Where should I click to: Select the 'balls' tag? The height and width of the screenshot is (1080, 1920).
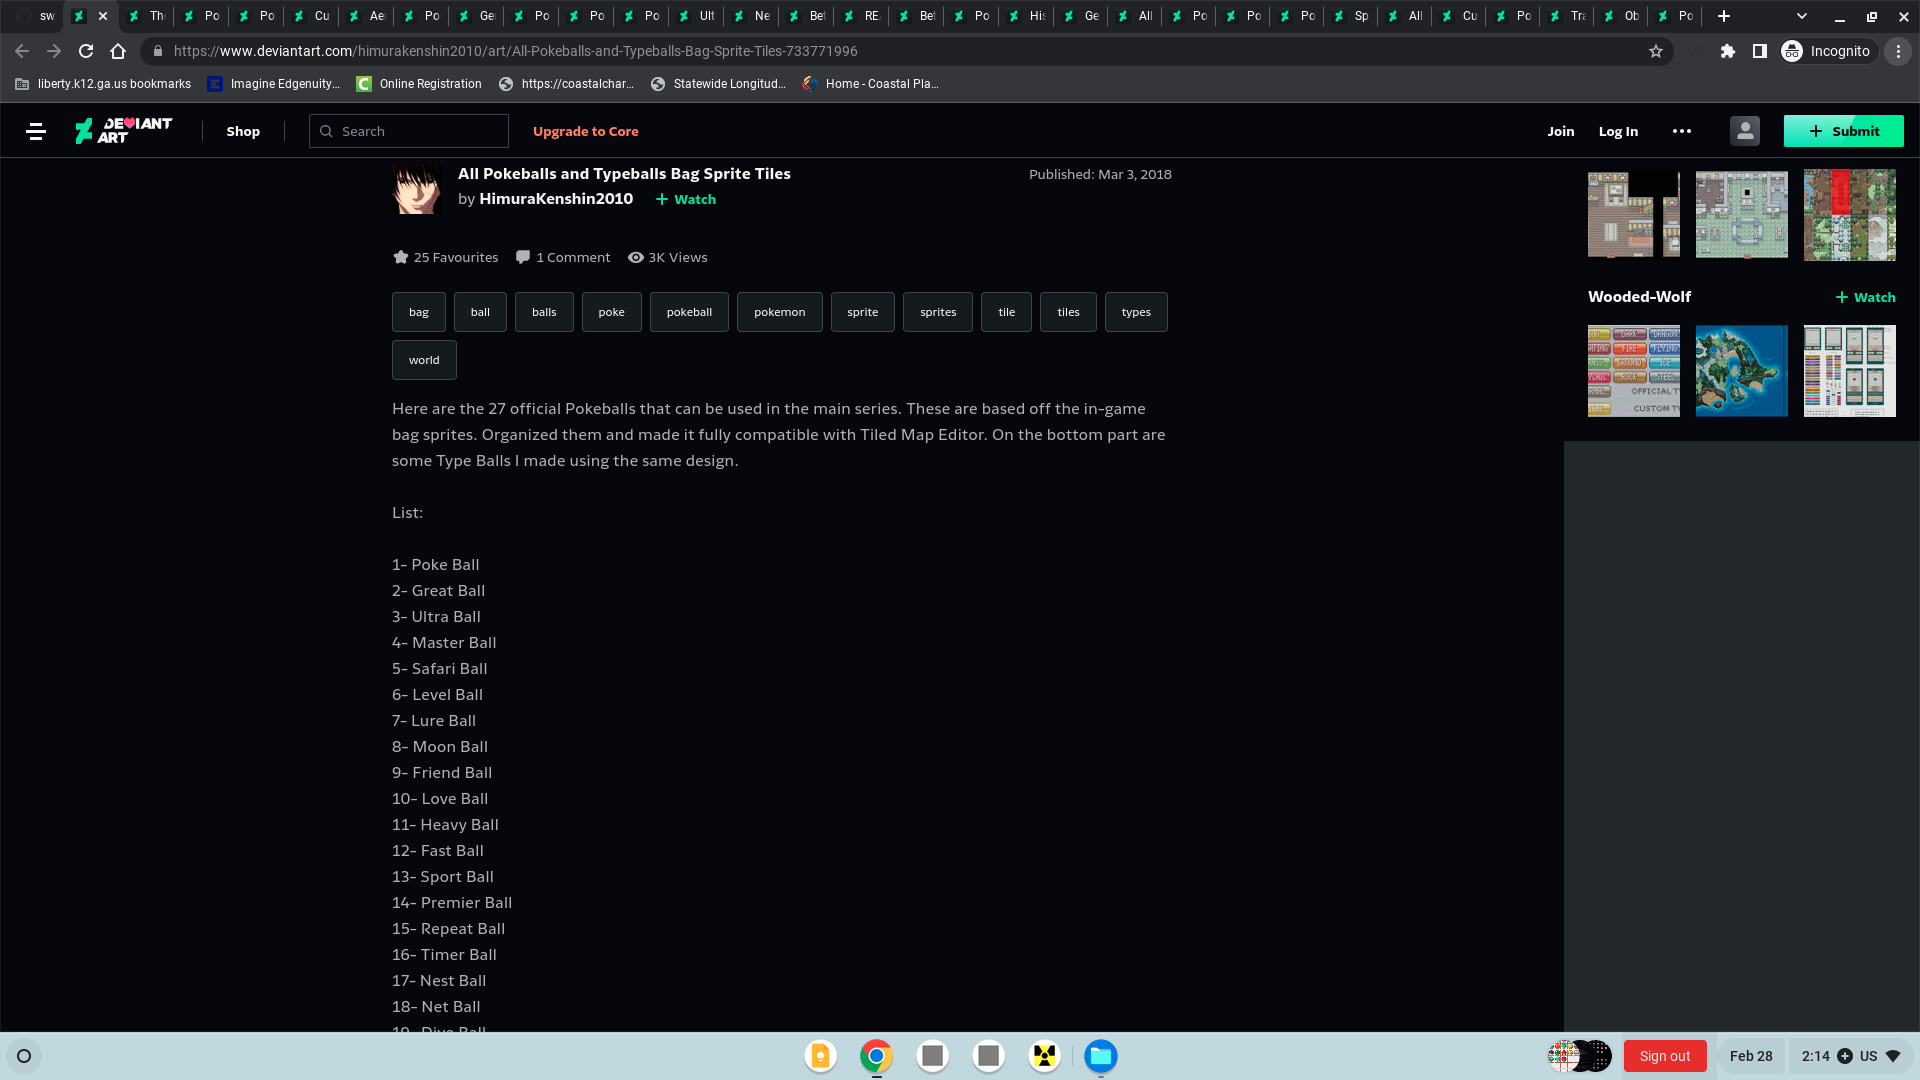pos(544,312)
